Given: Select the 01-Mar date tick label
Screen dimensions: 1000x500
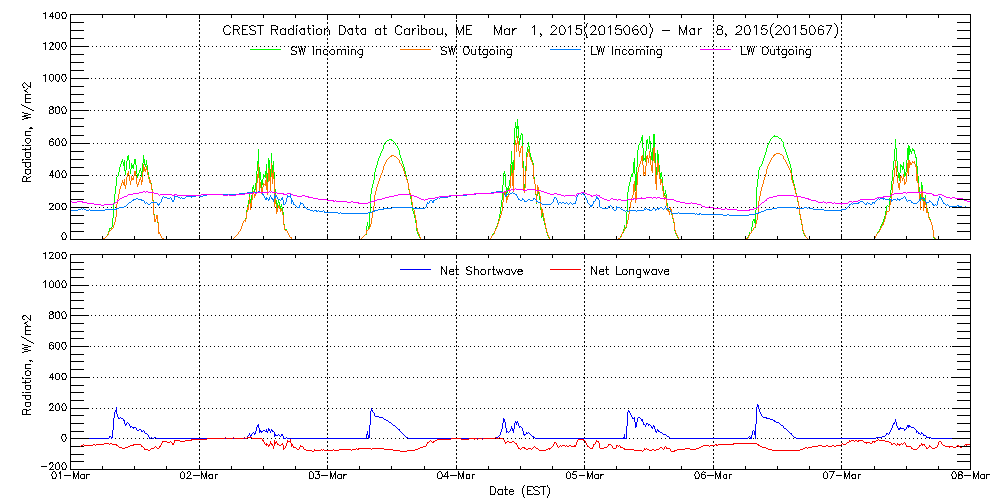Looking at the screenshot, I should [x=71, y=477].
